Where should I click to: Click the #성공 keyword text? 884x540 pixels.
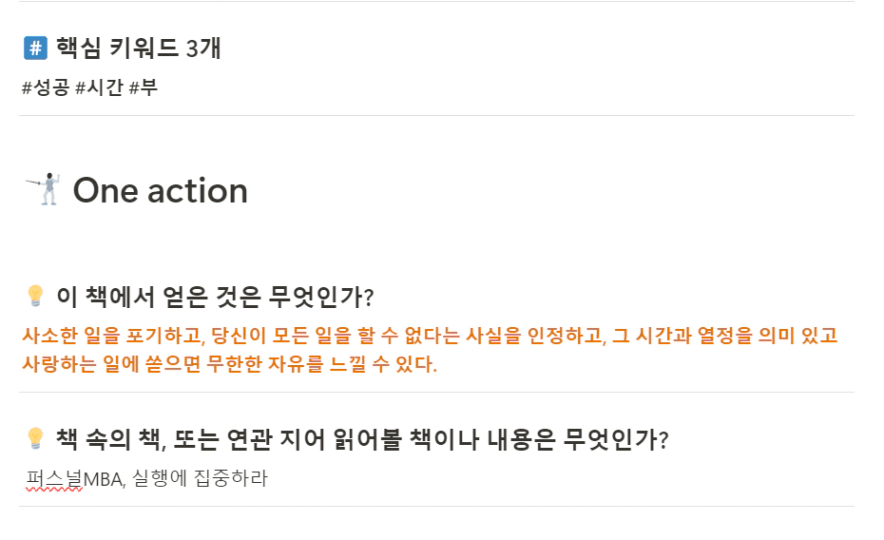click(46, 88)
